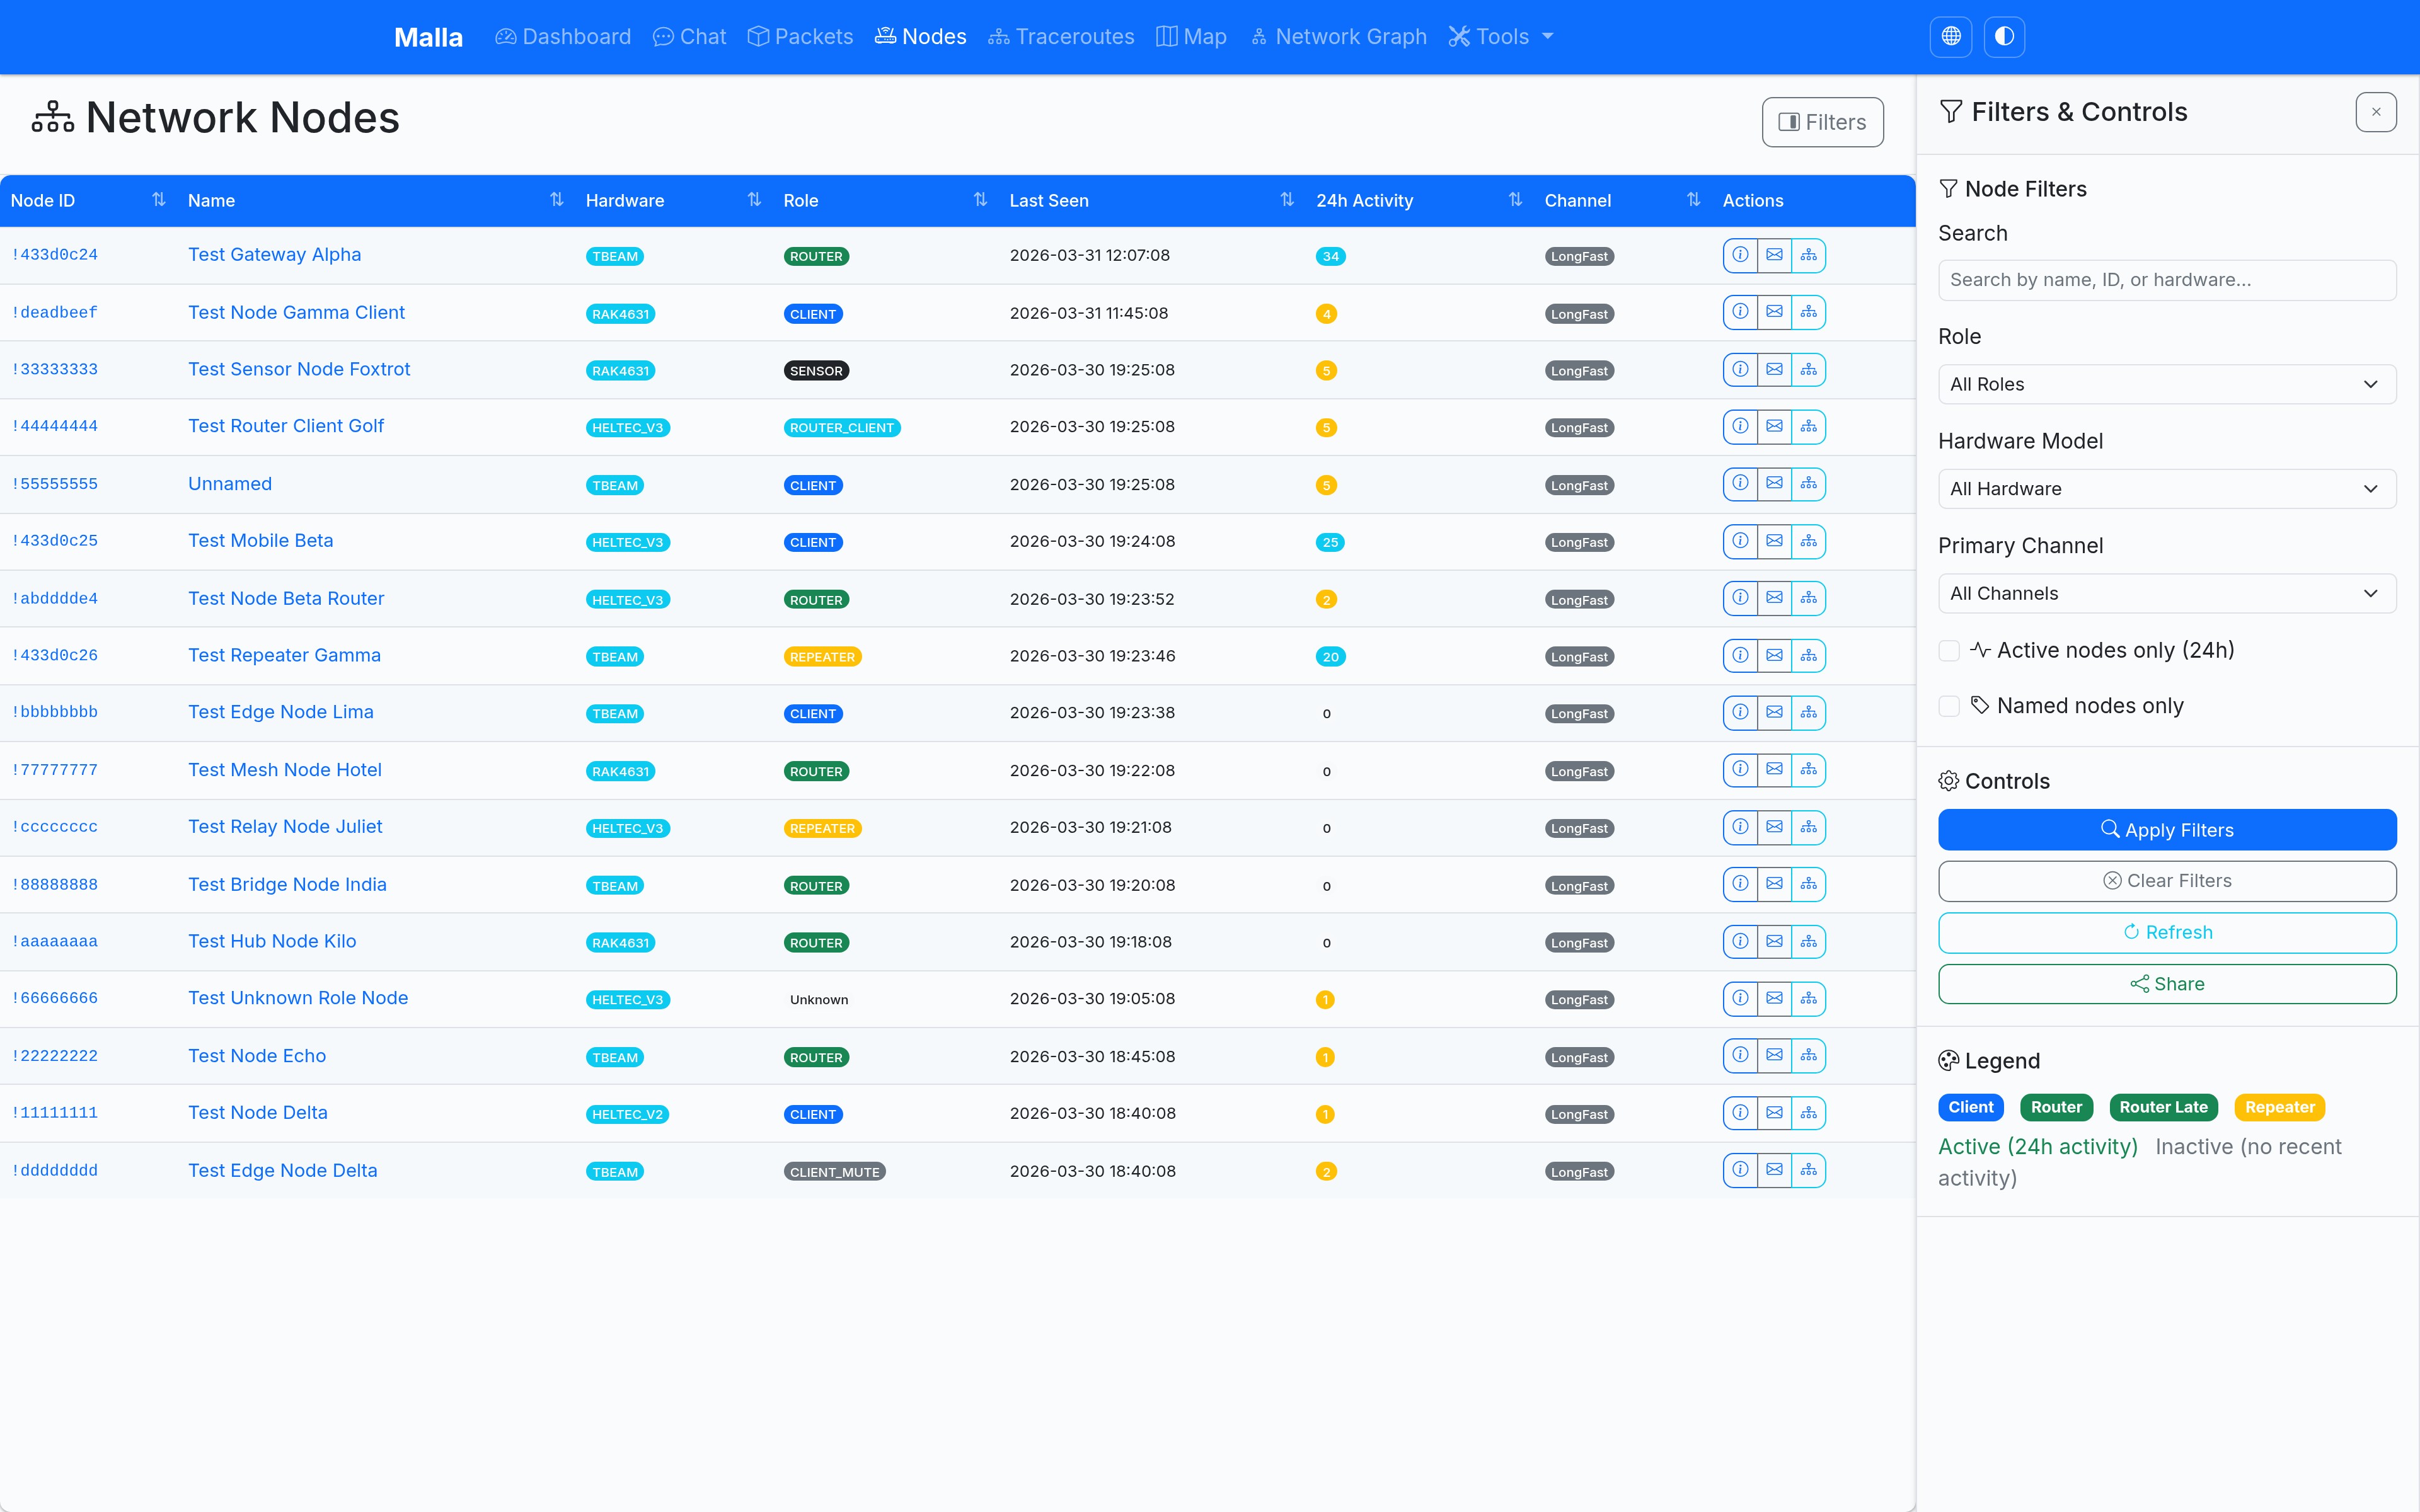Open the Tools menu in navbar

1501,37
